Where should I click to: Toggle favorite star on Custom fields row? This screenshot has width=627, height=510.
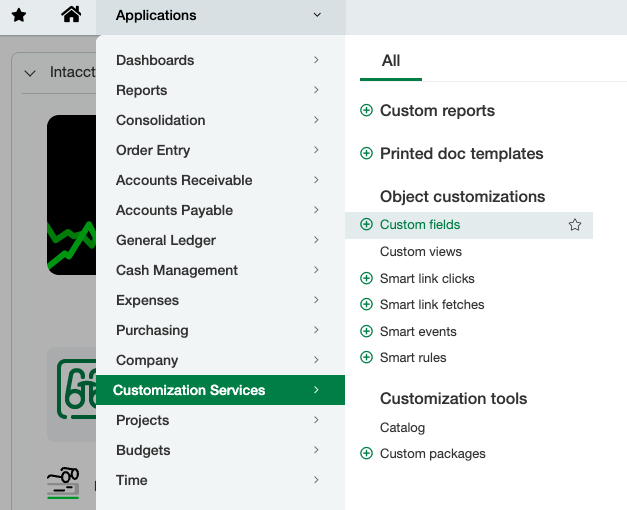coord(575,225)
